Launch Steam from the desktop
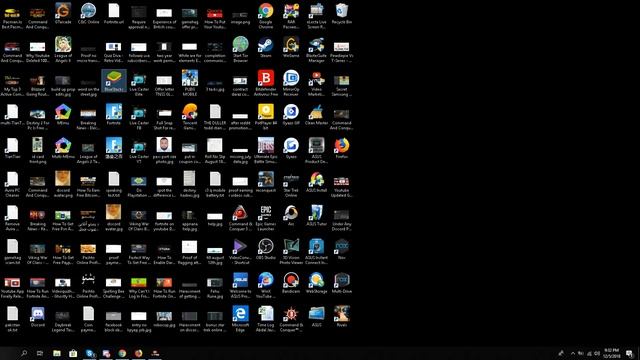Viewport: 640px width, 360px height. (266, 47)
